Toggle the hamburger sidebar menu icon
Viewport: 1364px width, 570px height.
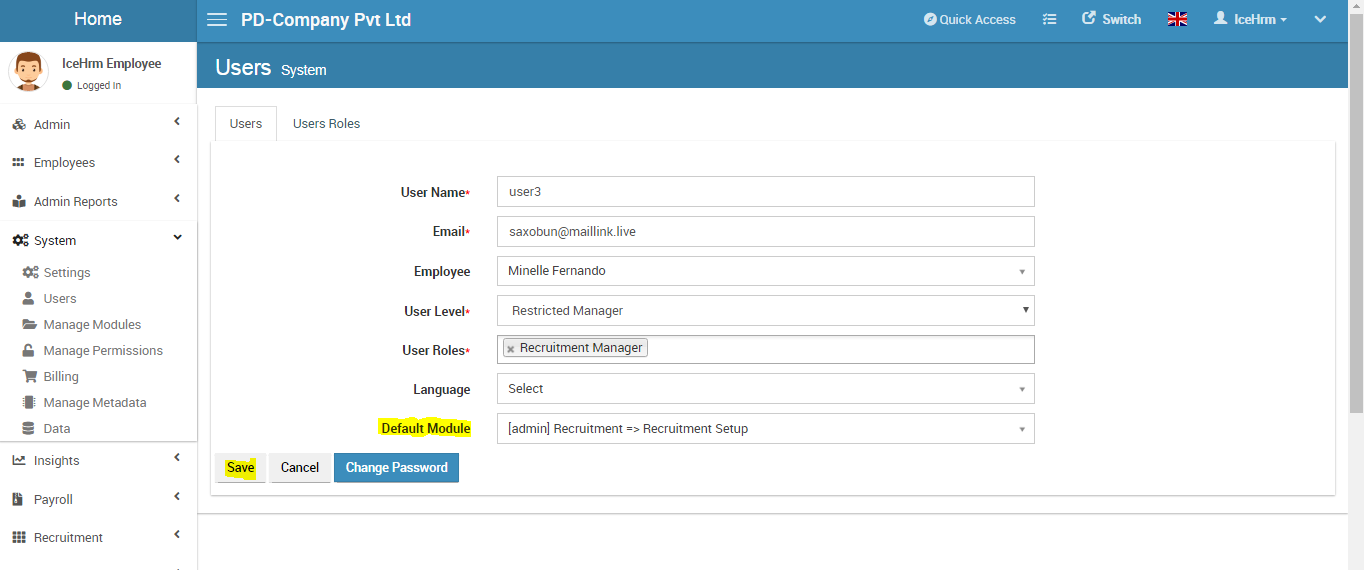[x=216, y=20]
